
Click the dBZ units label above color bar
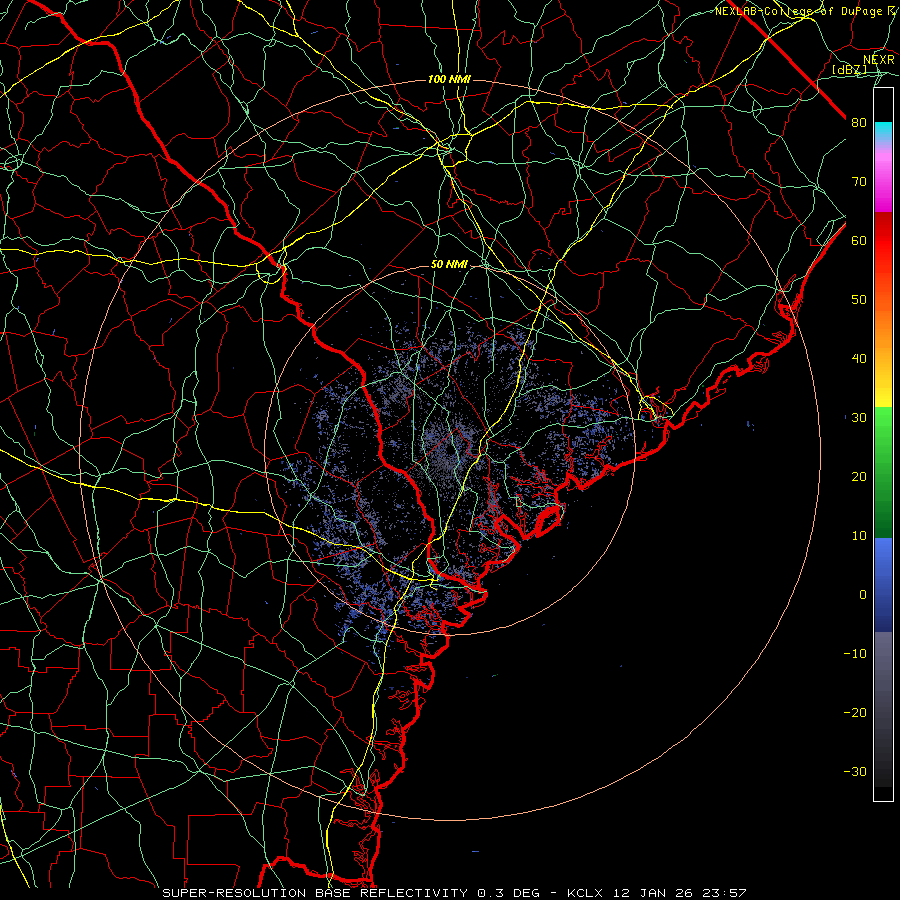coord(849,70)
